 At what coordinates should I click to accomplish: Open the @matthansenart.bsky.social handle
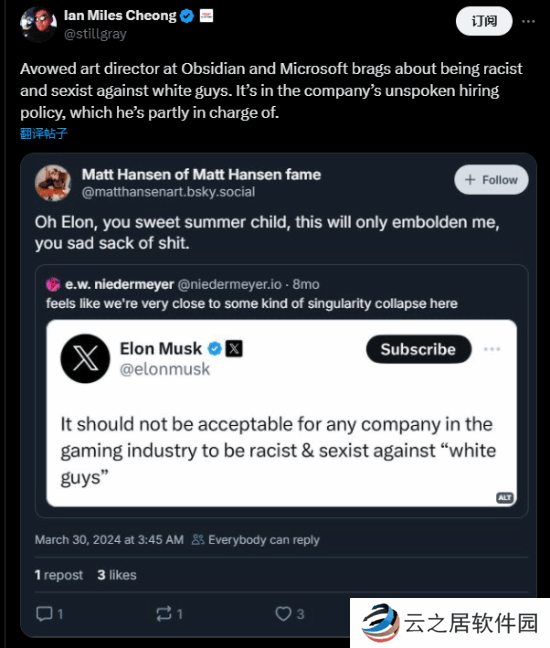coord(168,192)
